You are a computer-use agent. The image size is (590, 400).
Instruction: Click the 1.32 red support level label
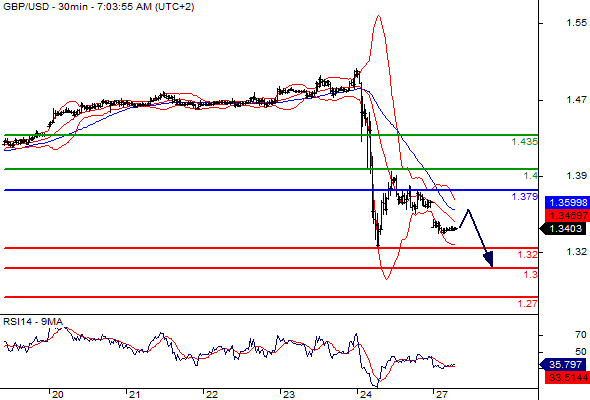(528, 254)
